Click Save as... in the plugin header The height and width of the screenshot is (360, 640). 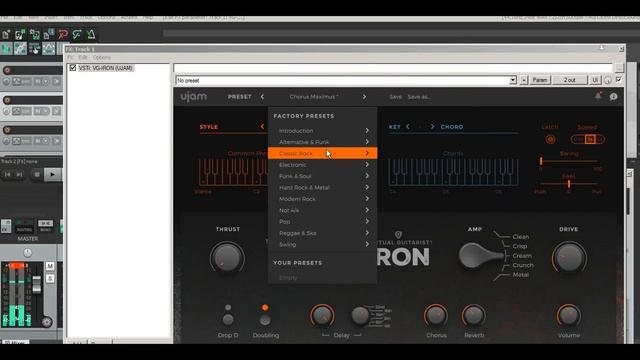tap(419, 97)
